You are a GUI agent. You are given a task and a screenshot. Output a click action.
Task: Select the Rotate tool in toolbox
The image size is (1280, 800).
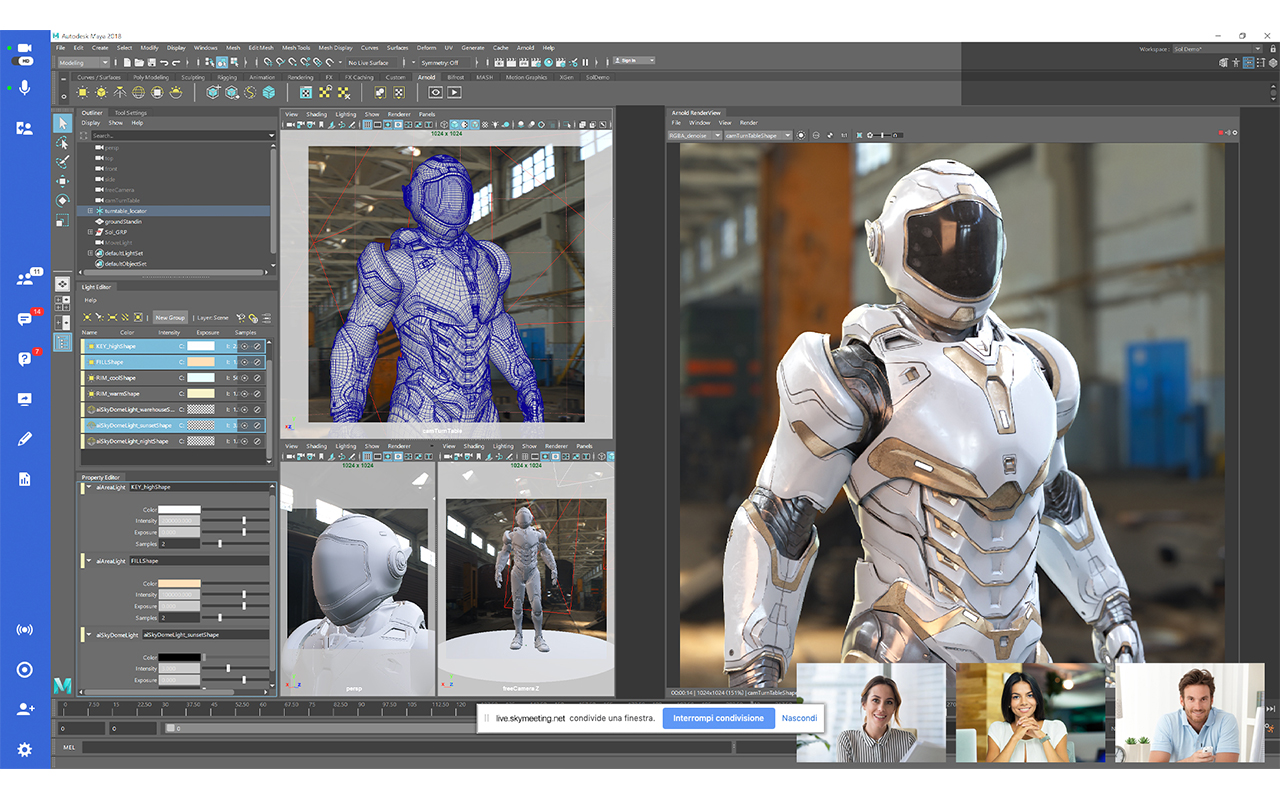(x=62, y=200)
